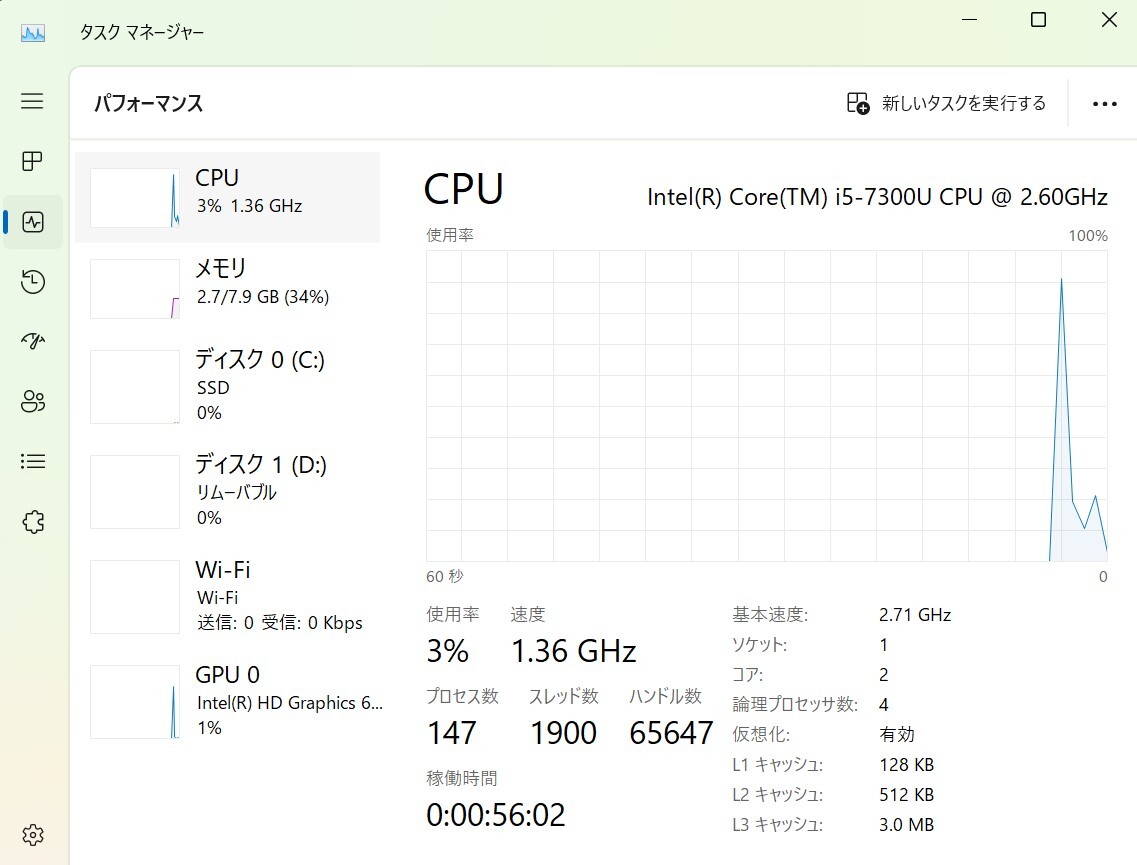Open the Services page icon
The width and height of the screenshot is (1137, 865).
(32, 522)
